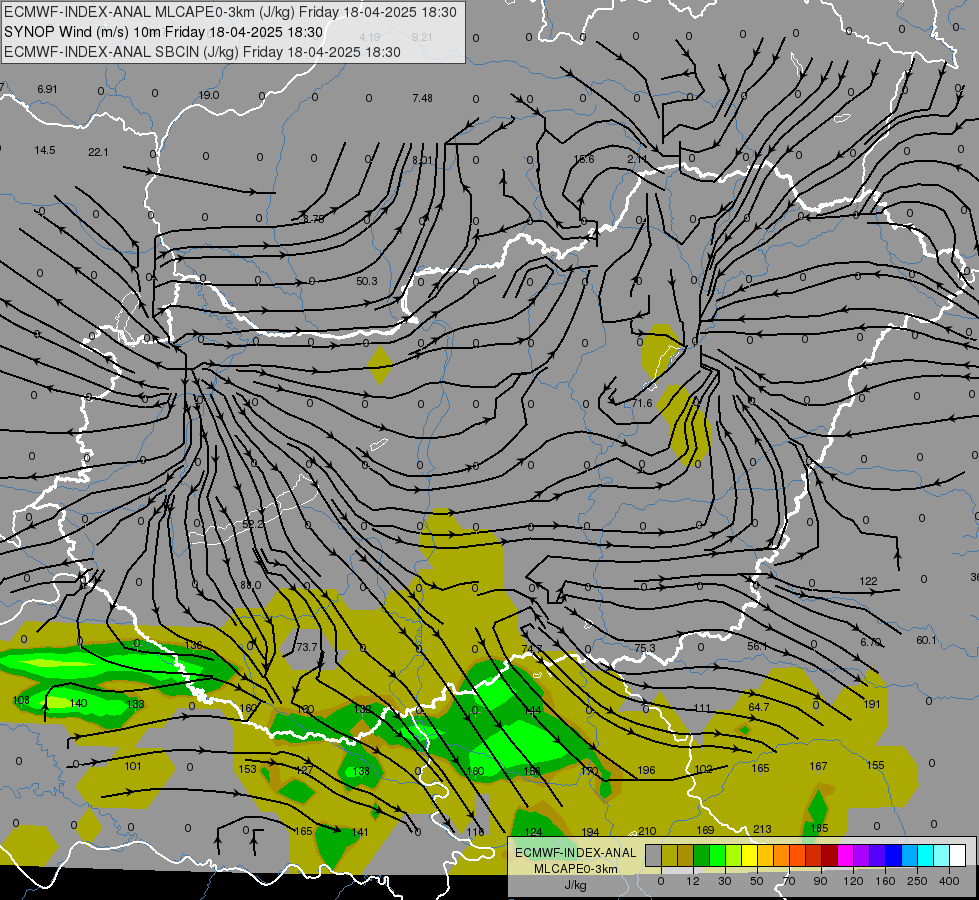This screenshot has width=979, height=900.
Task: Click the legend tick label '50'
Action: point(757,881)
